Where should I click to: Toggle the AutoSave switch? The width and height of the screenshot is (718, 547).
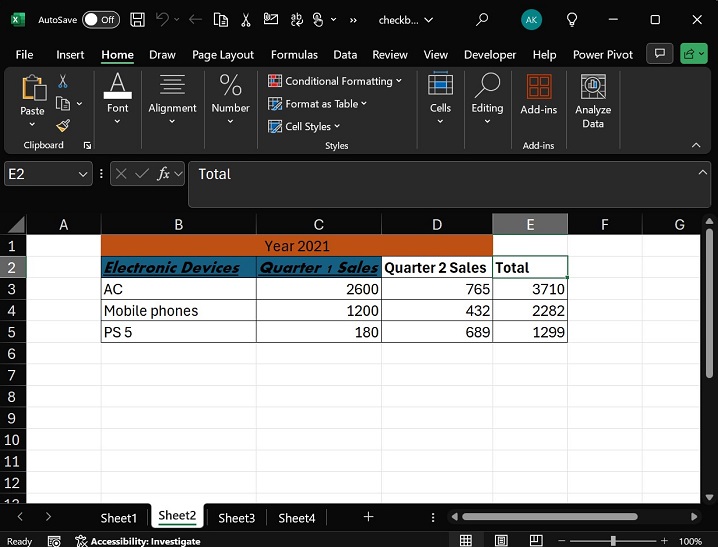(100, 19)
